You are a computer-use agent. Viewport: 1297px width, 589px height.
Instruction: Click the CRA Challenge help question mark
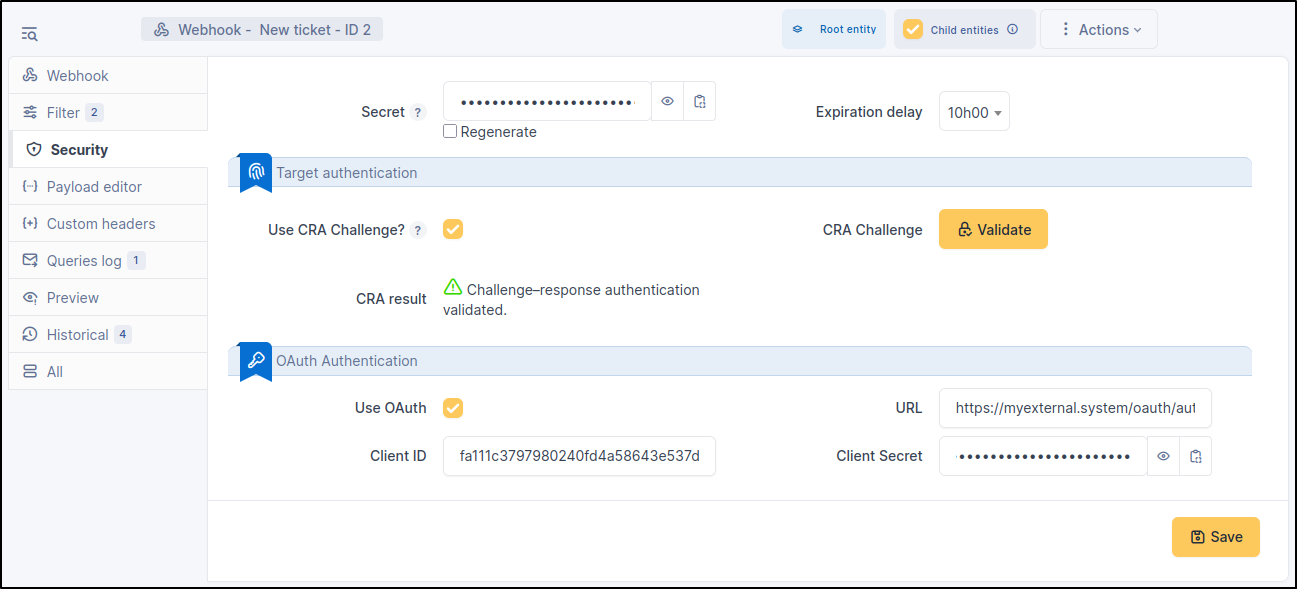pyautogui.click(x=418, y=230)
